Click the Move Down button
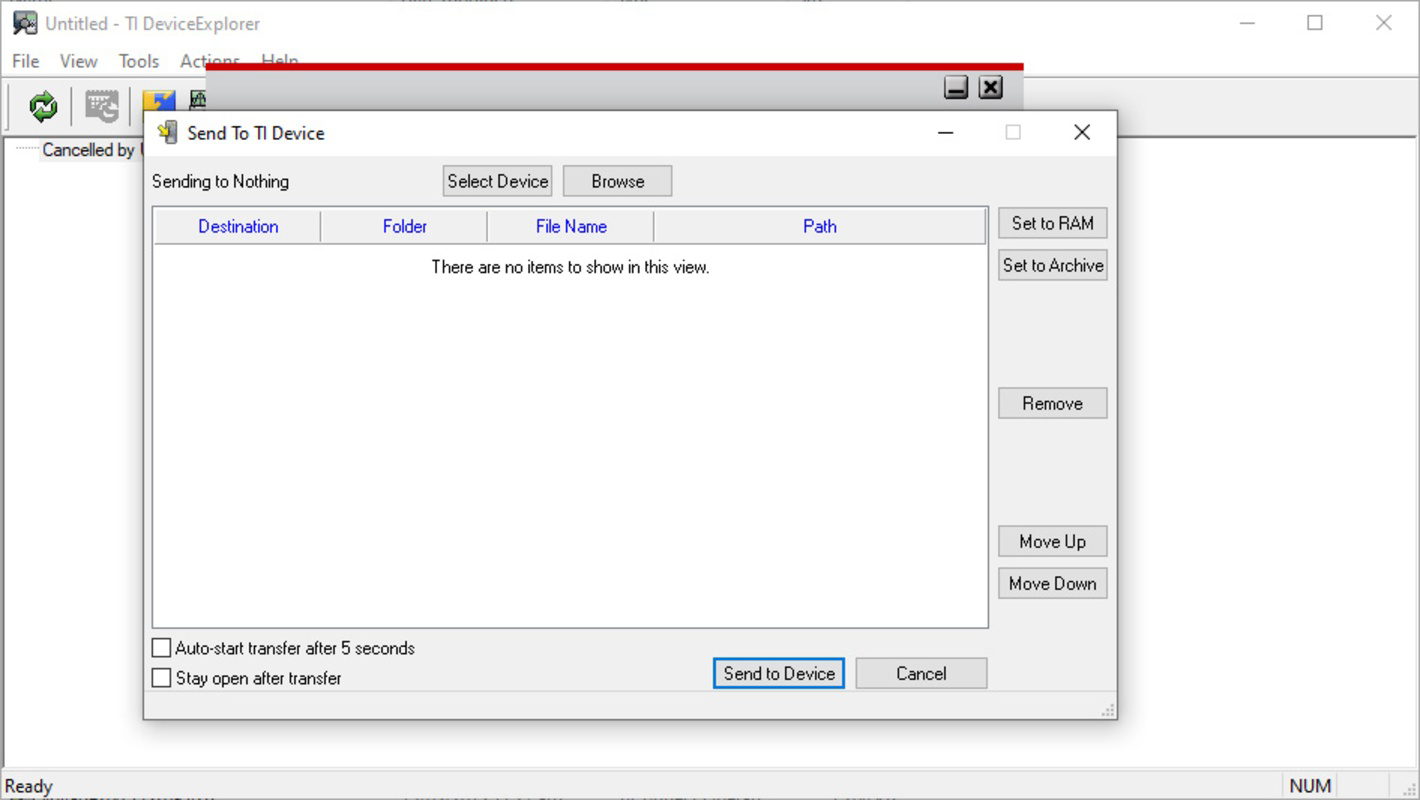This screenshot has height=800, width=1420. (x=1053, y=583)
